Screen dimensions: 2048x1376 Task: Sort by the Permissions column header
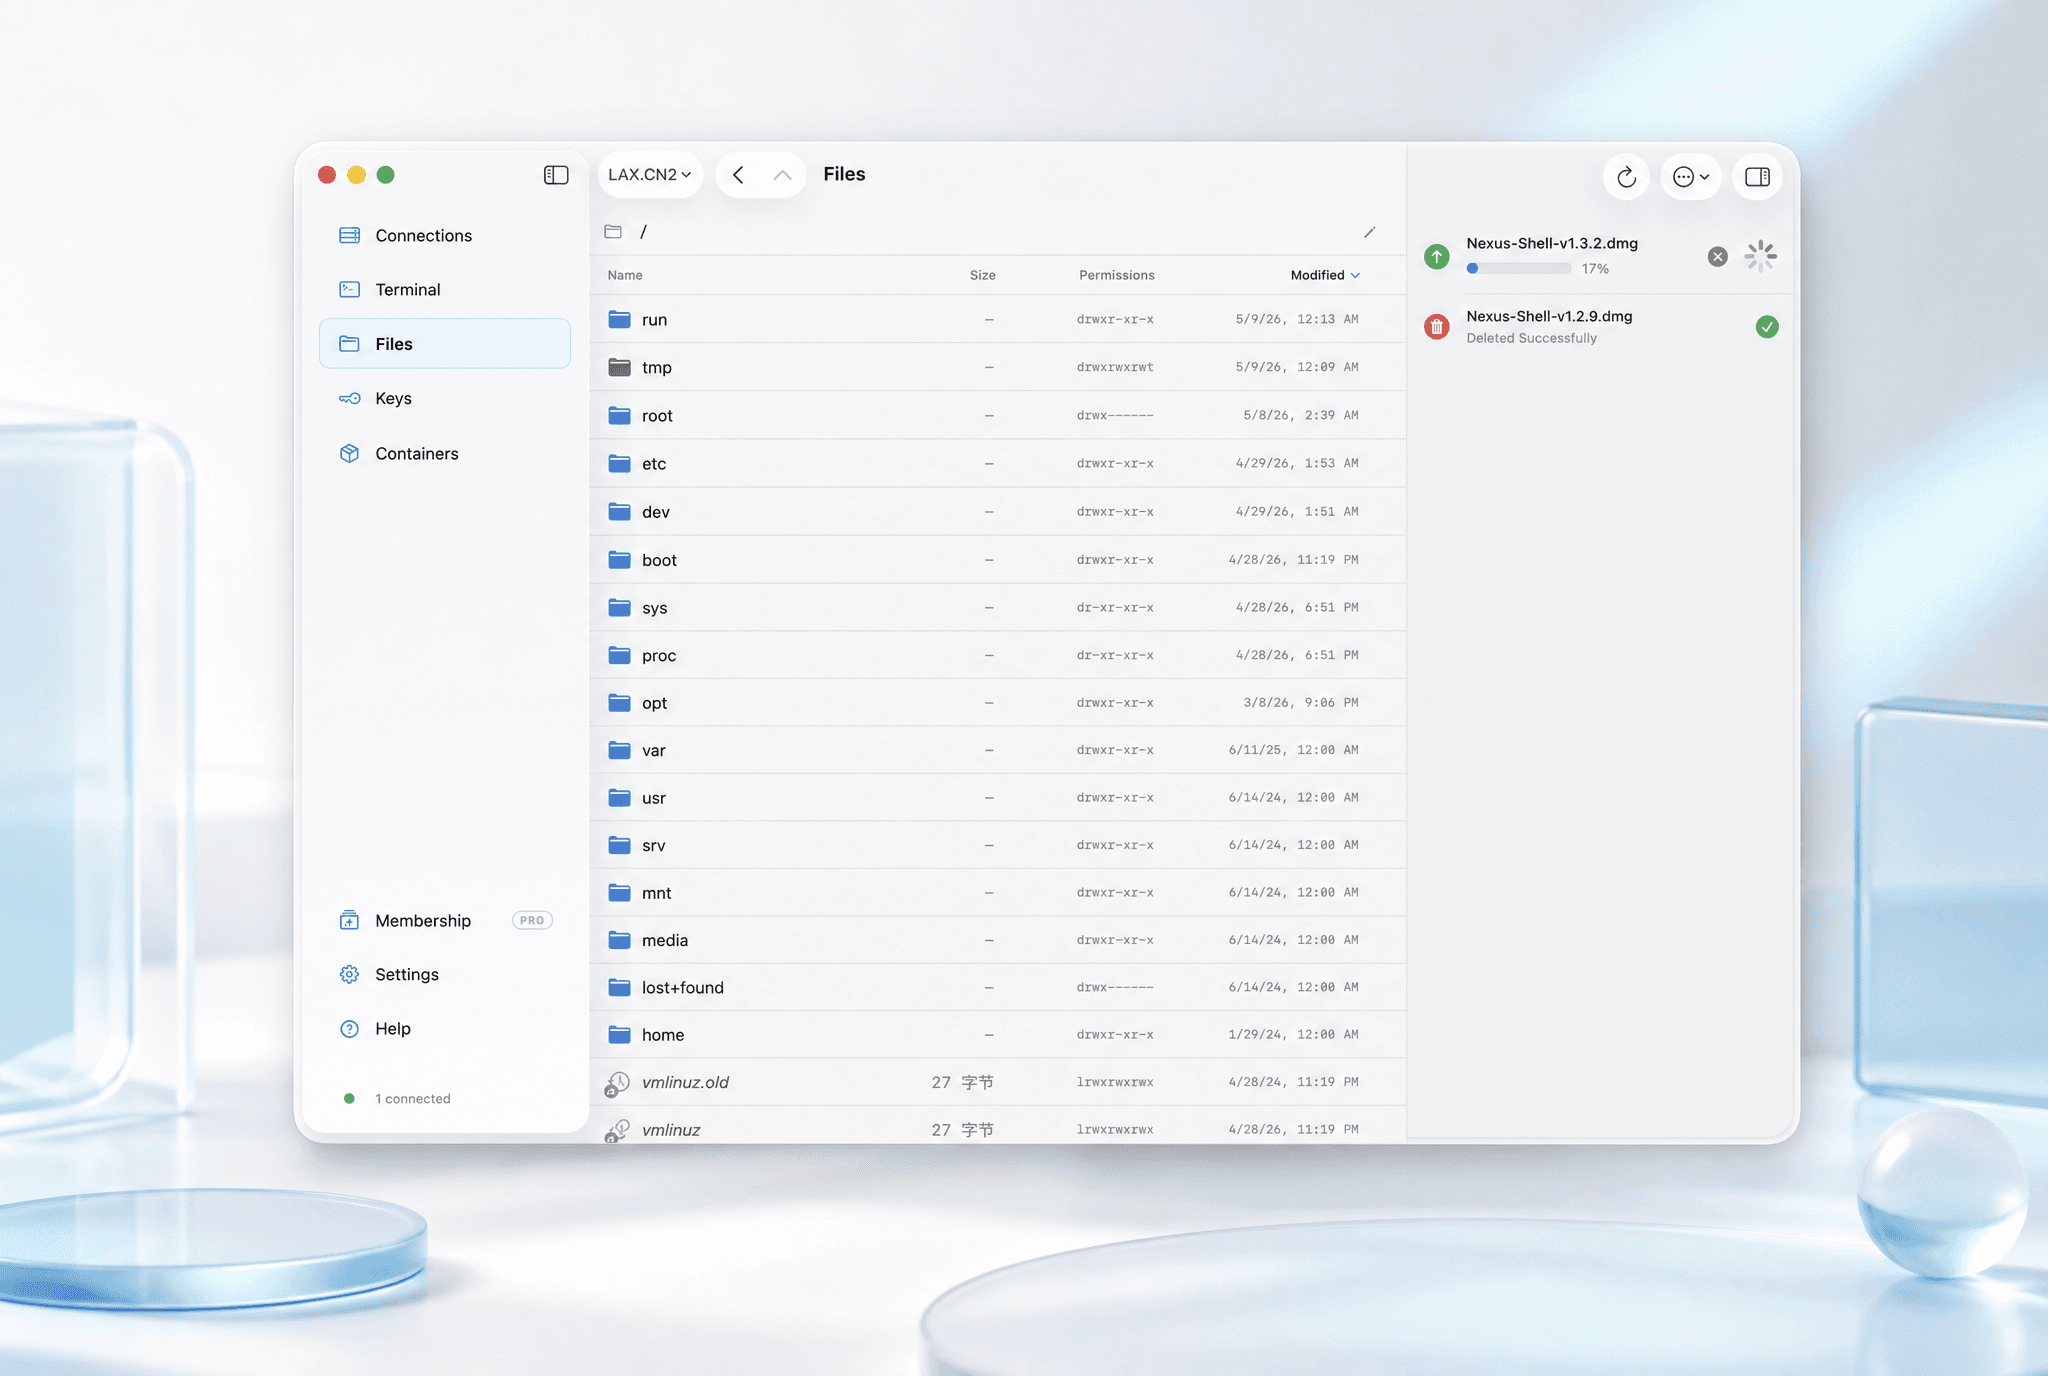(x=1116, y=275)
